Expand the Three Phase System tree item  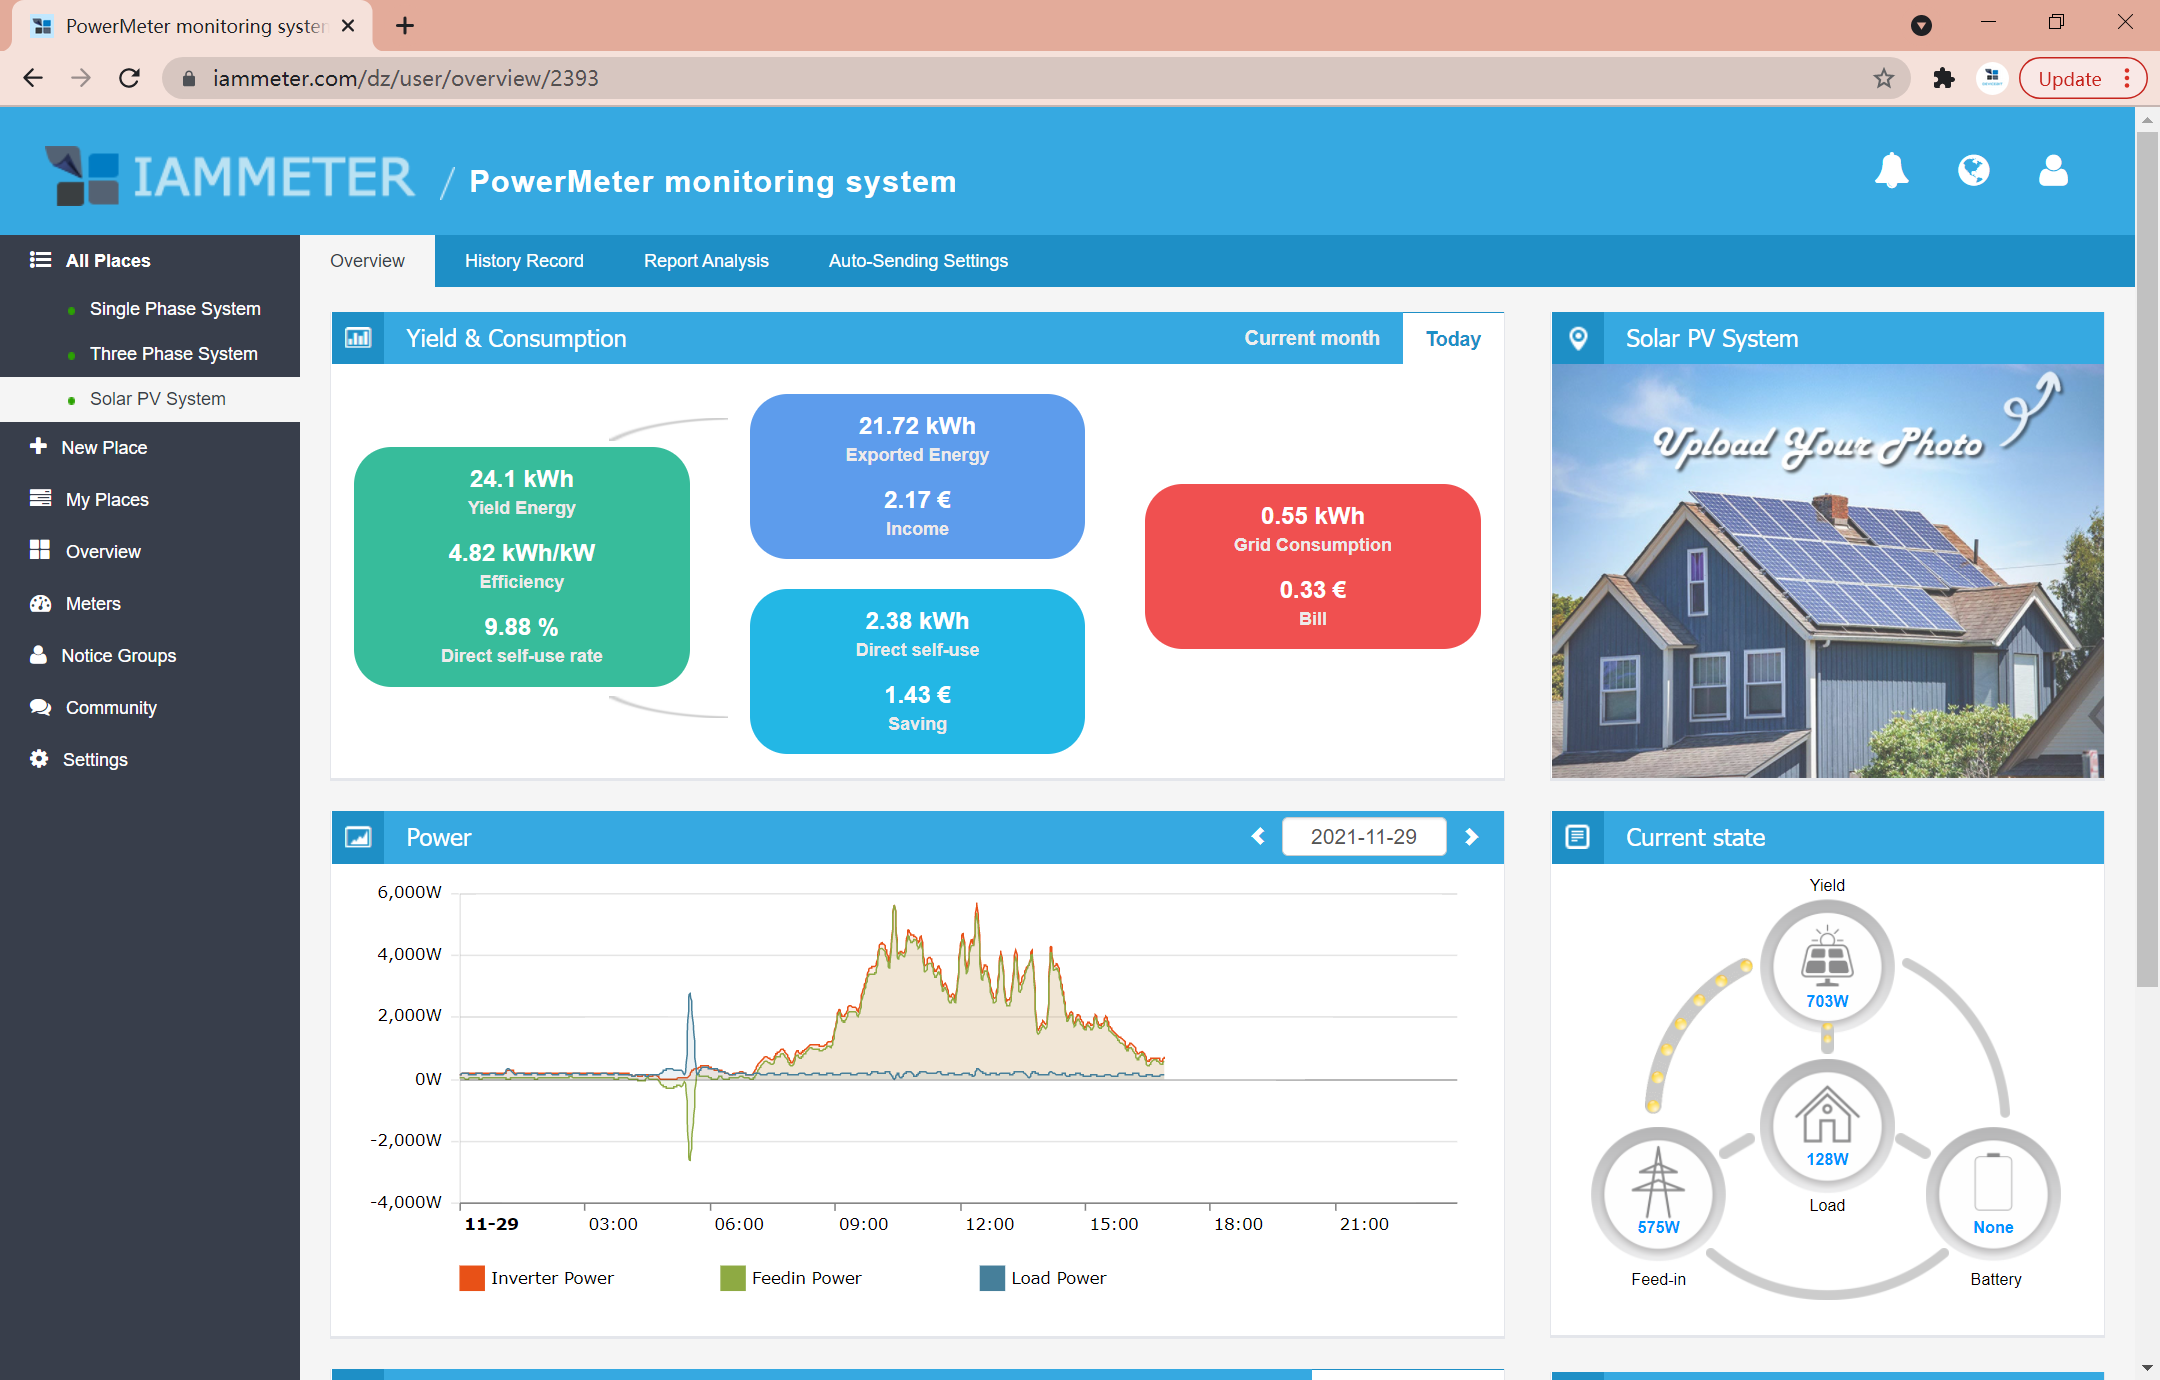pyautogui.click(x=173, y=354)
